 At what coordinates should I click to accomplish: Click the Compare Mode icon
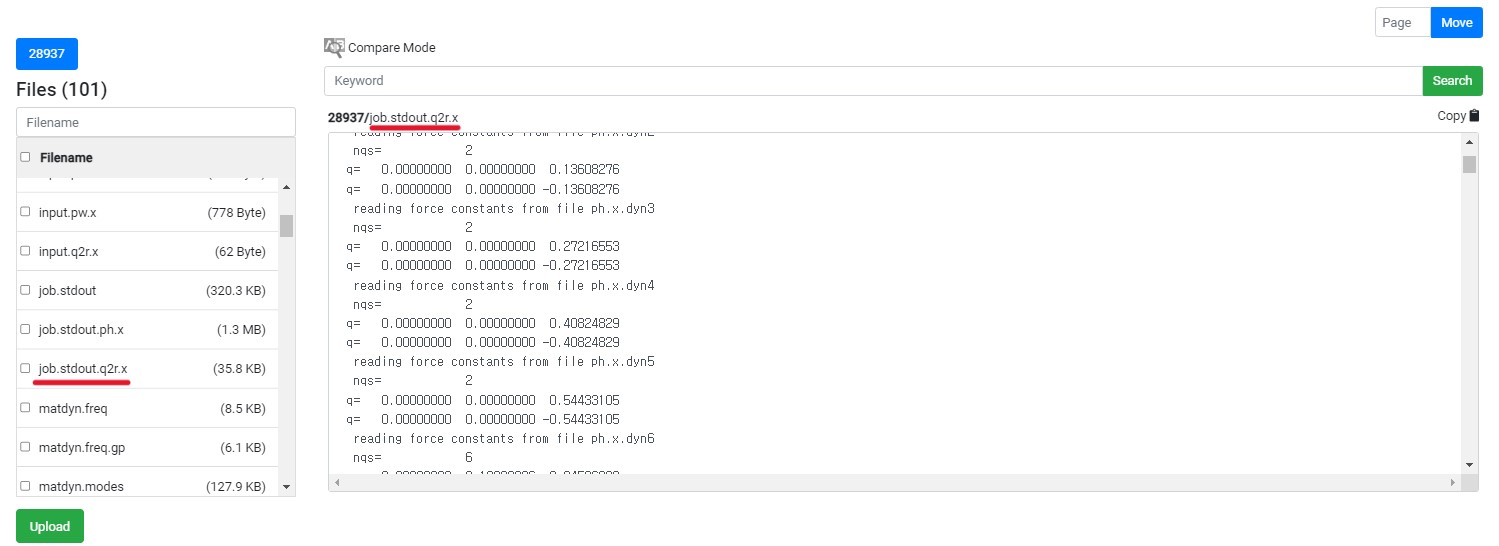334,47
